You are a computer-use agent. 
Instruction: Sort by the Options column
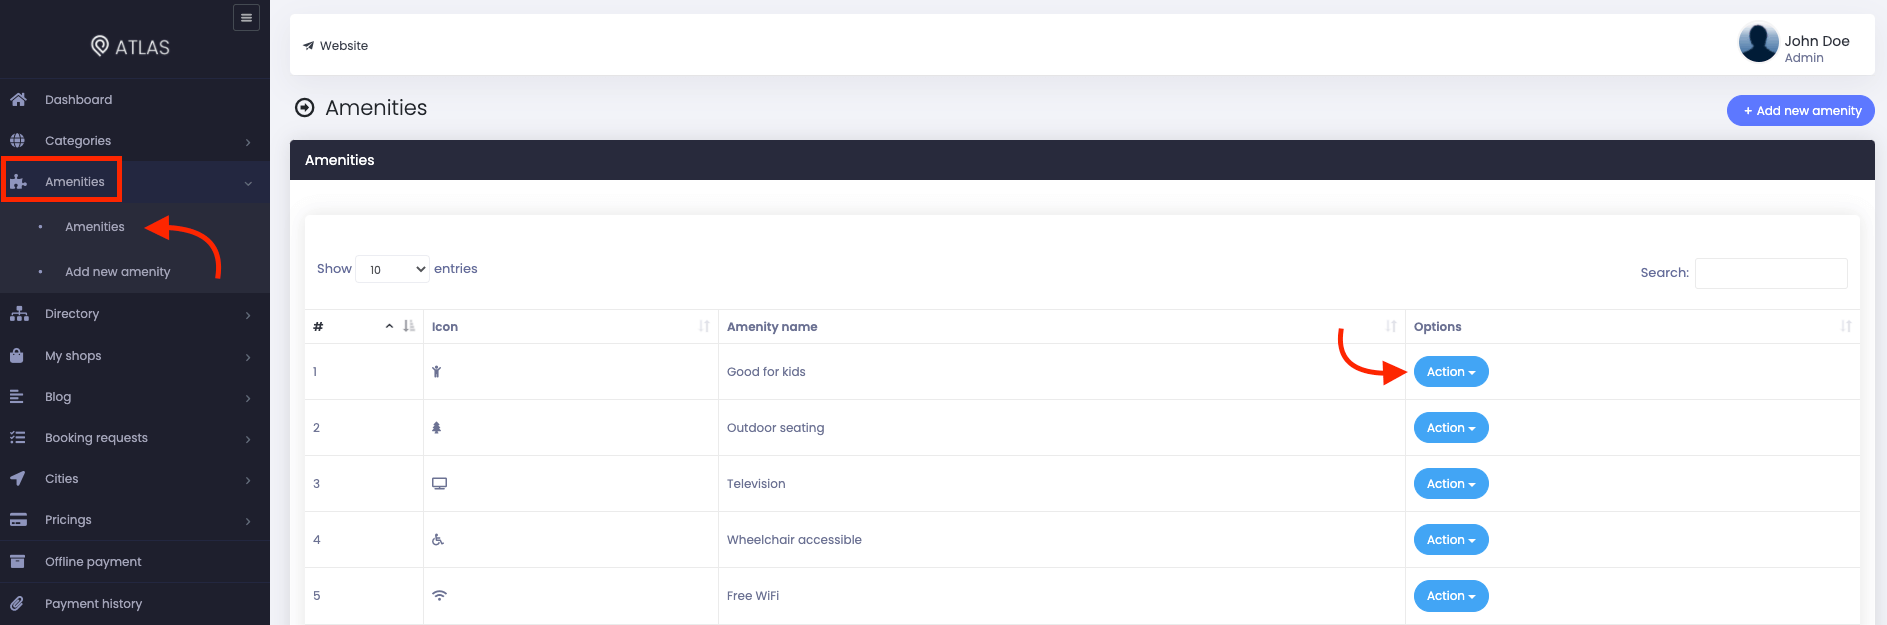(1632, 327)
